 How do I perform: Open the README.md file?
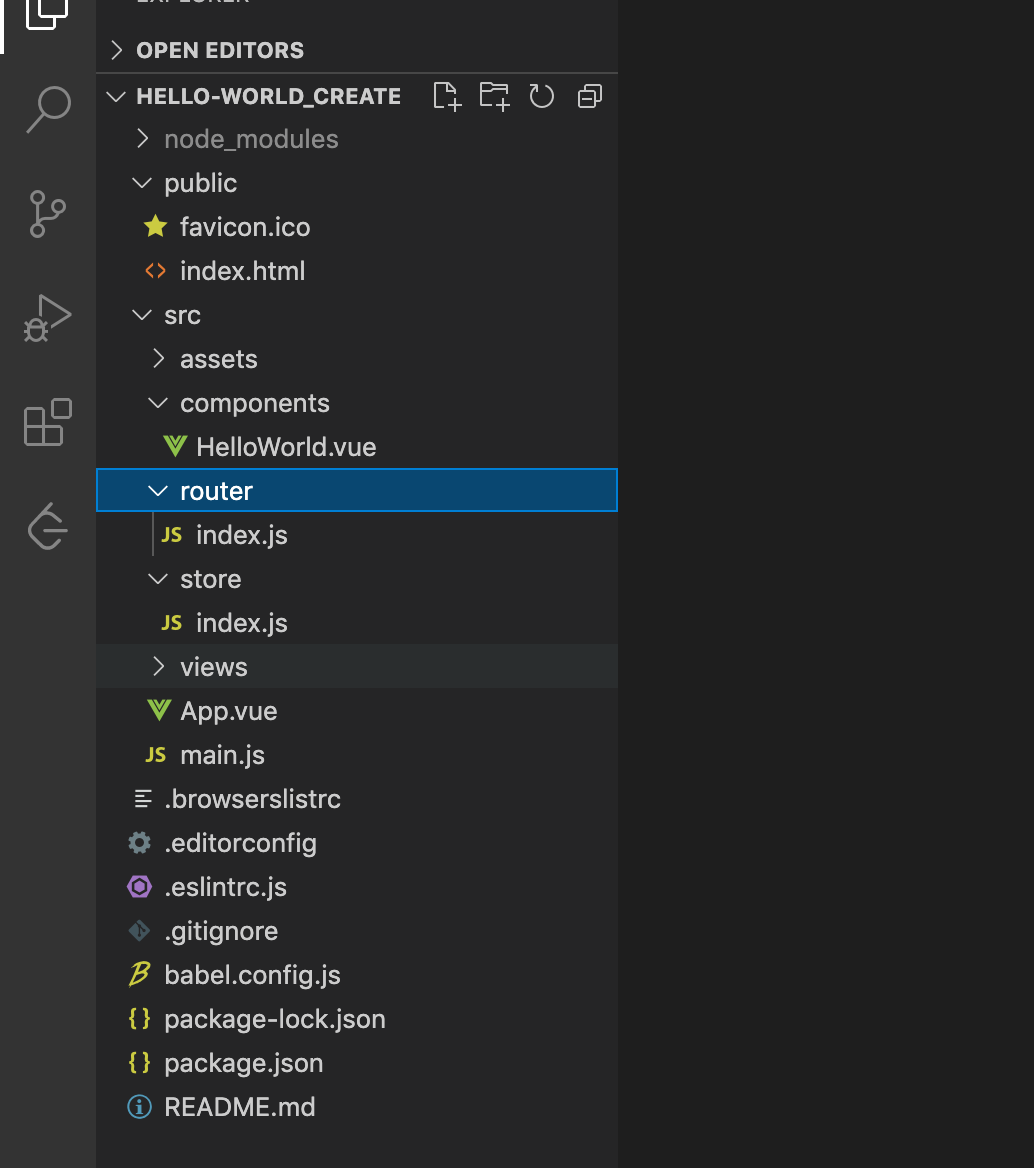click(x=239, y=1107)
